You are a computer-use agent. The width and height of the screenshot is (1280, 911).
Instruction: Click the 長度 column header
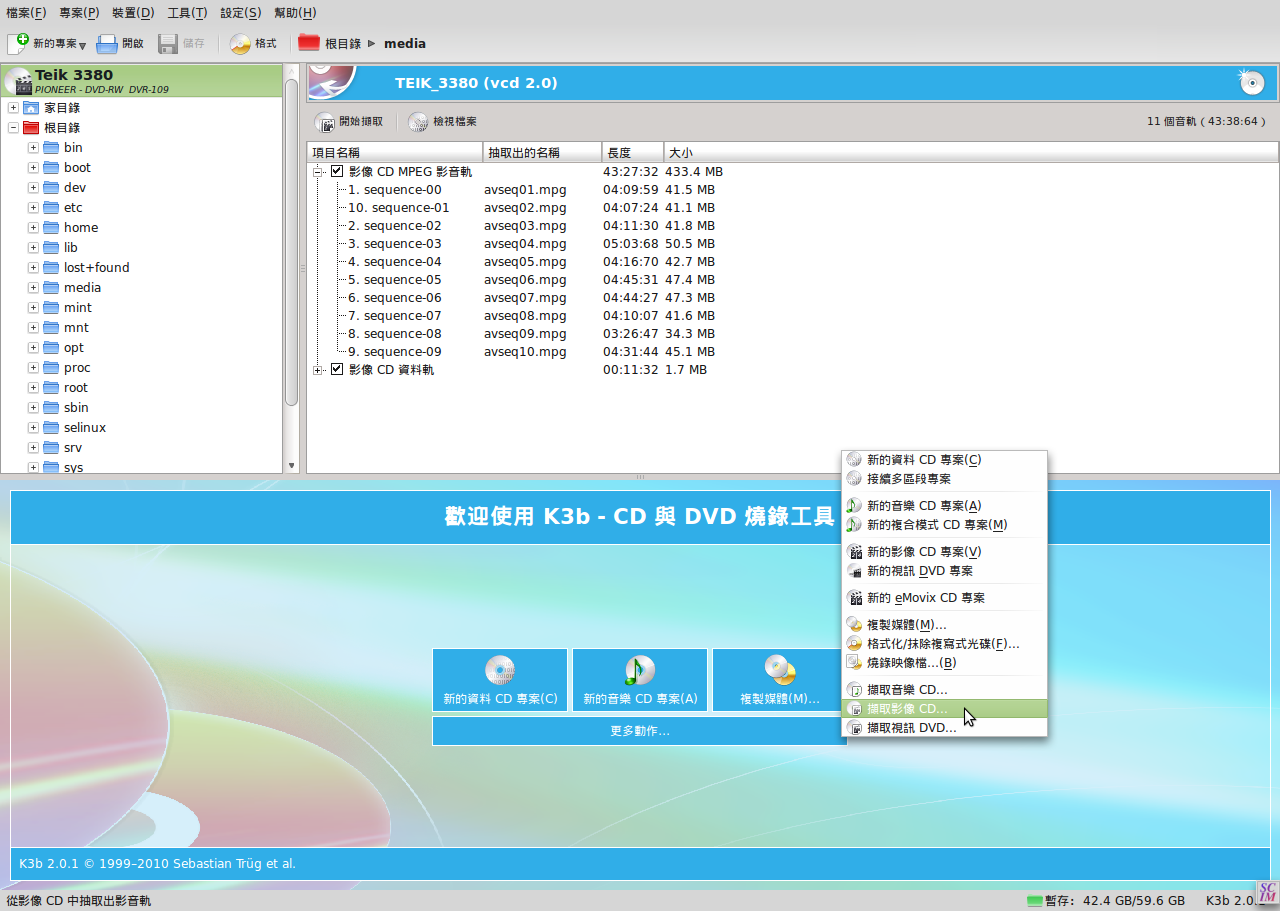pos(633,152)
